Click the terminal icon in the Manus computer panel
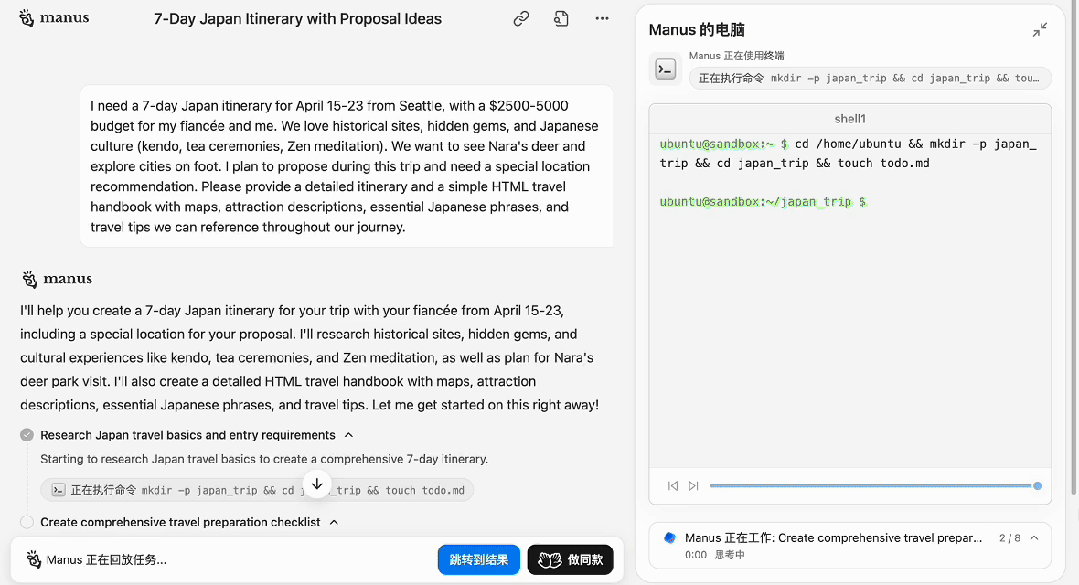Image resolution: width=1079 pixels, height=585 pixels. [x=664, y=69]
